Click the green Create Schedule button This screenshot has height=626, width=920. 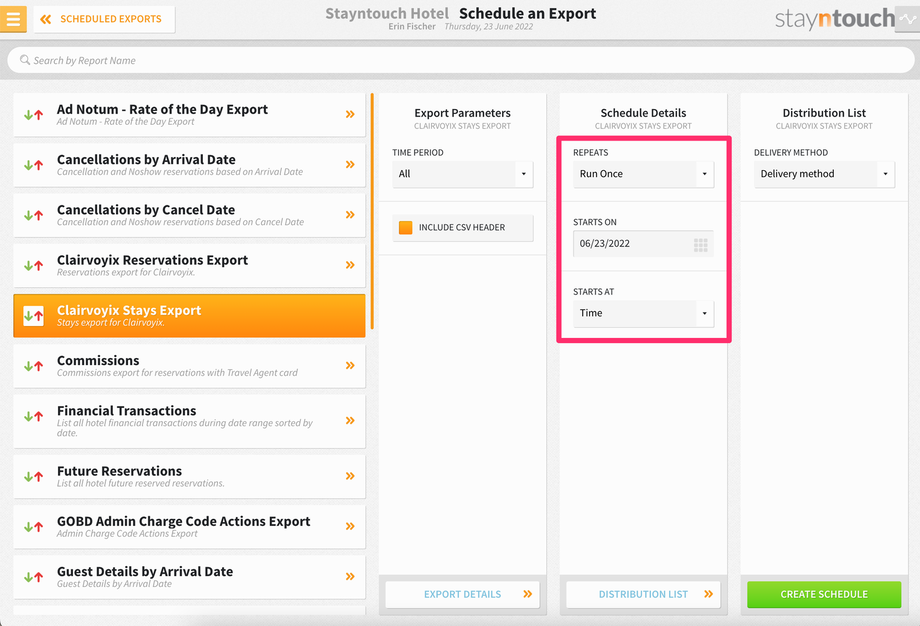(x=824, y=594)
